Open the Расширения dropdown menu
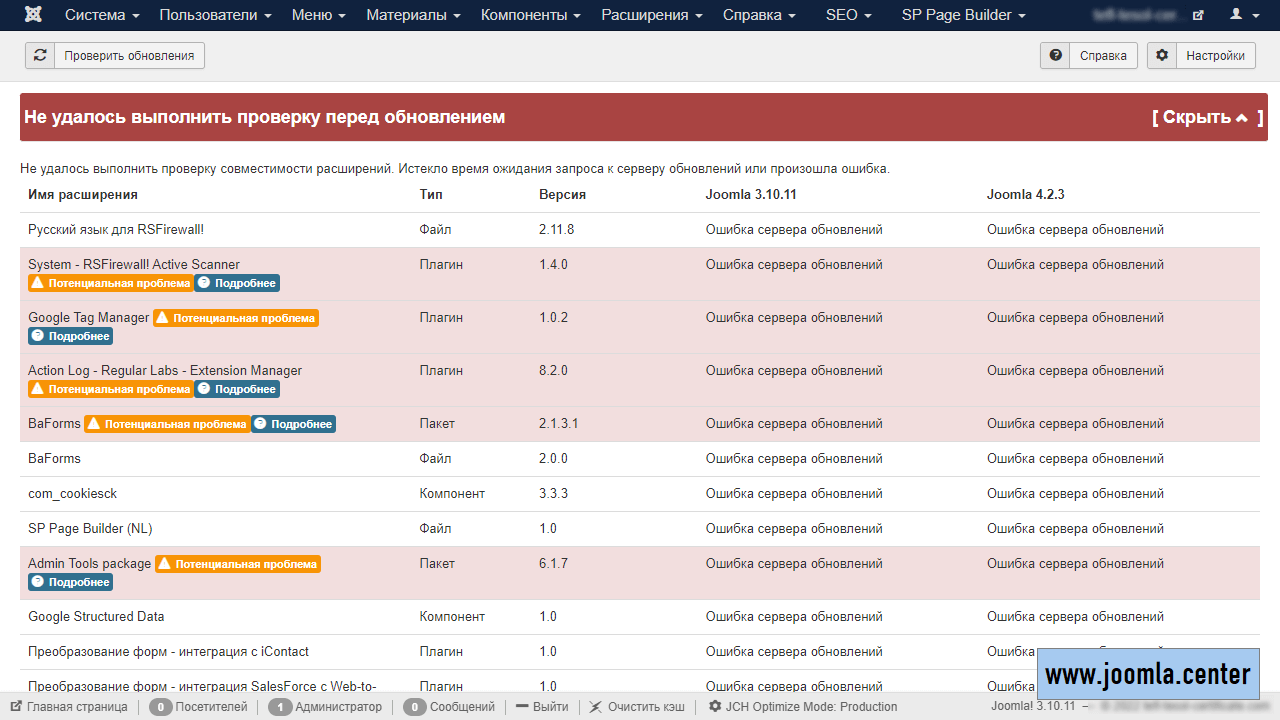The width and height of the screenshot is (1280, 720). pos(652,15)
